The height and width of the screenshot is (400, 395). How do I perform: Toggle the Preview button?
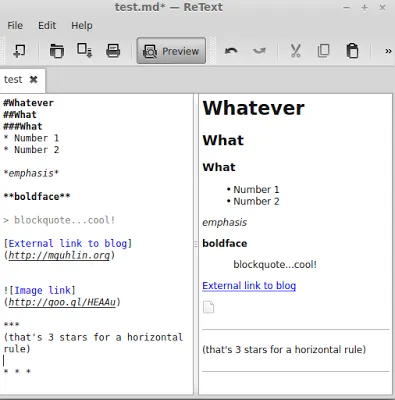point(171,51)
